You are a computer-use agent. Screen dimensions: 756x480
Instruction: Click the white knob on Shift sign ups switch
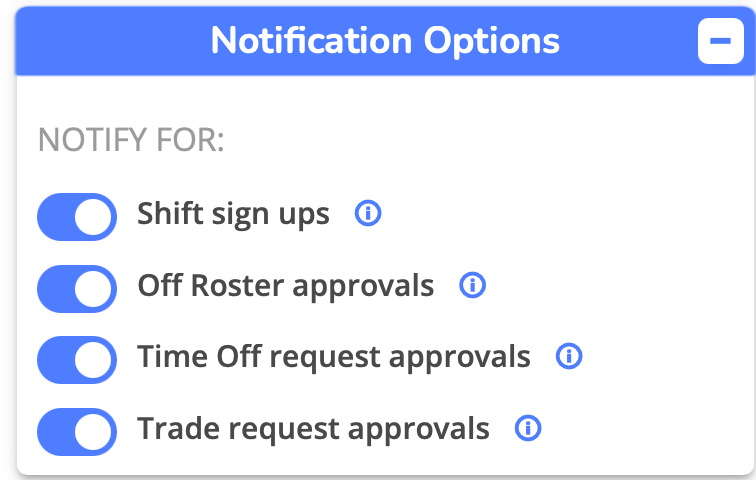click(94, 216)
